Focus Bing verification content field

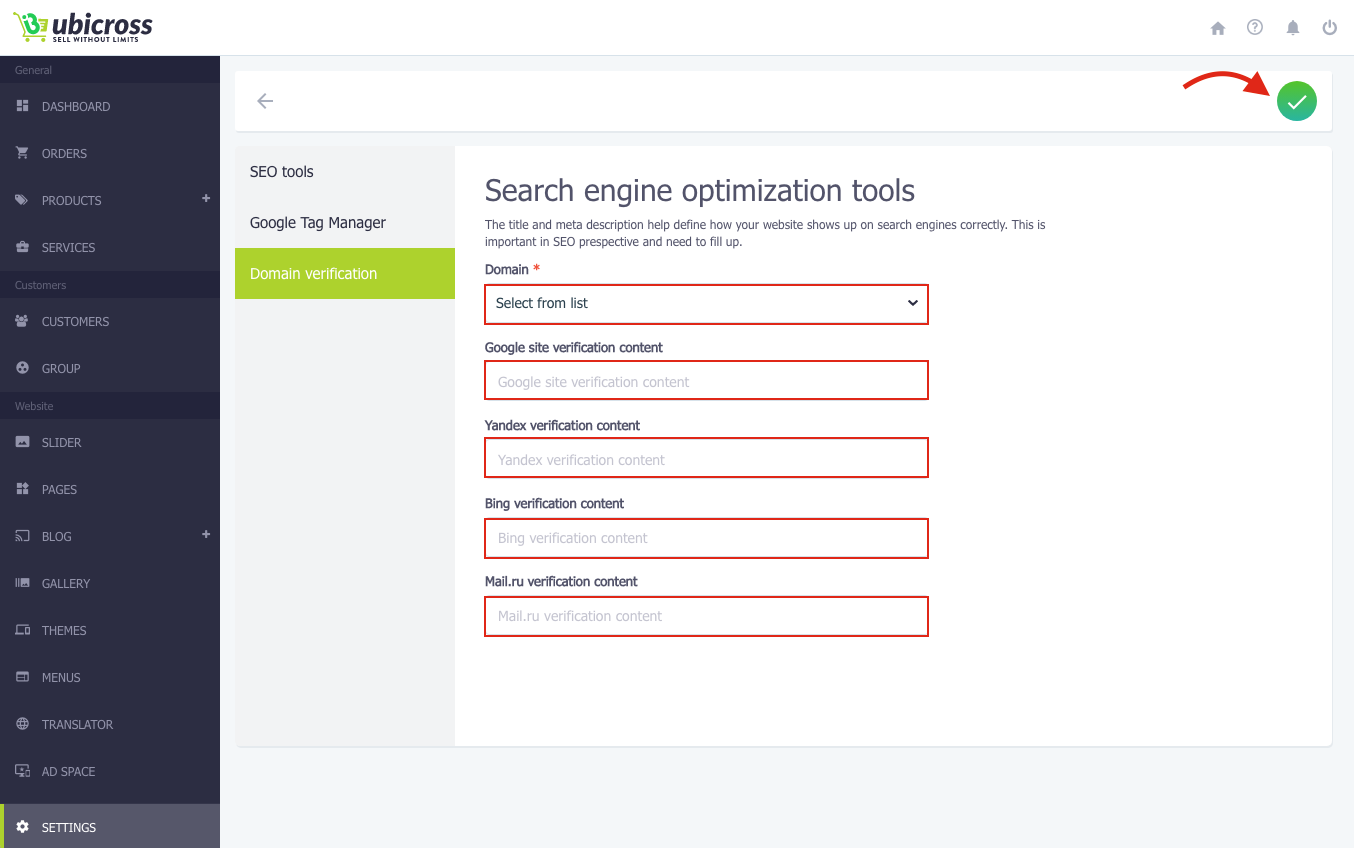[x=707, y=537]
